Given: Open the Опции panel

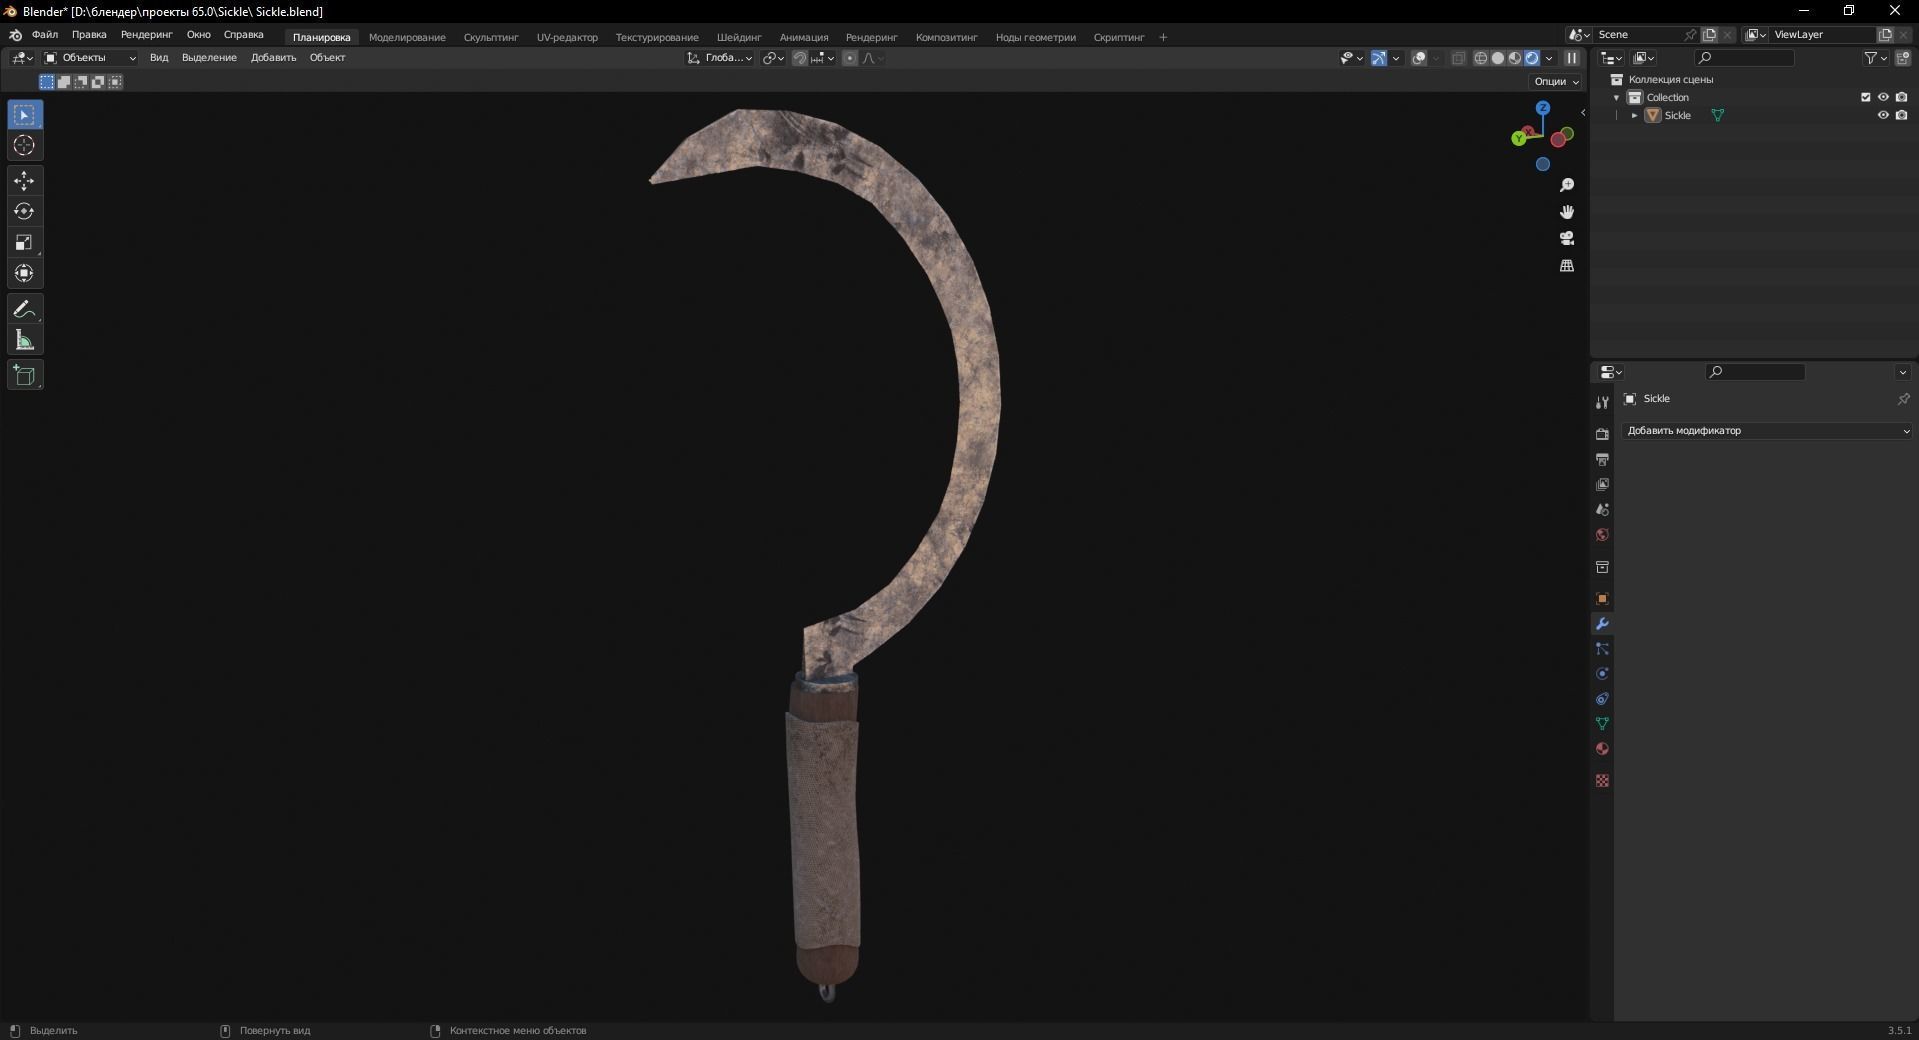Looking at the screenshot, I should tap(1552, 81).
